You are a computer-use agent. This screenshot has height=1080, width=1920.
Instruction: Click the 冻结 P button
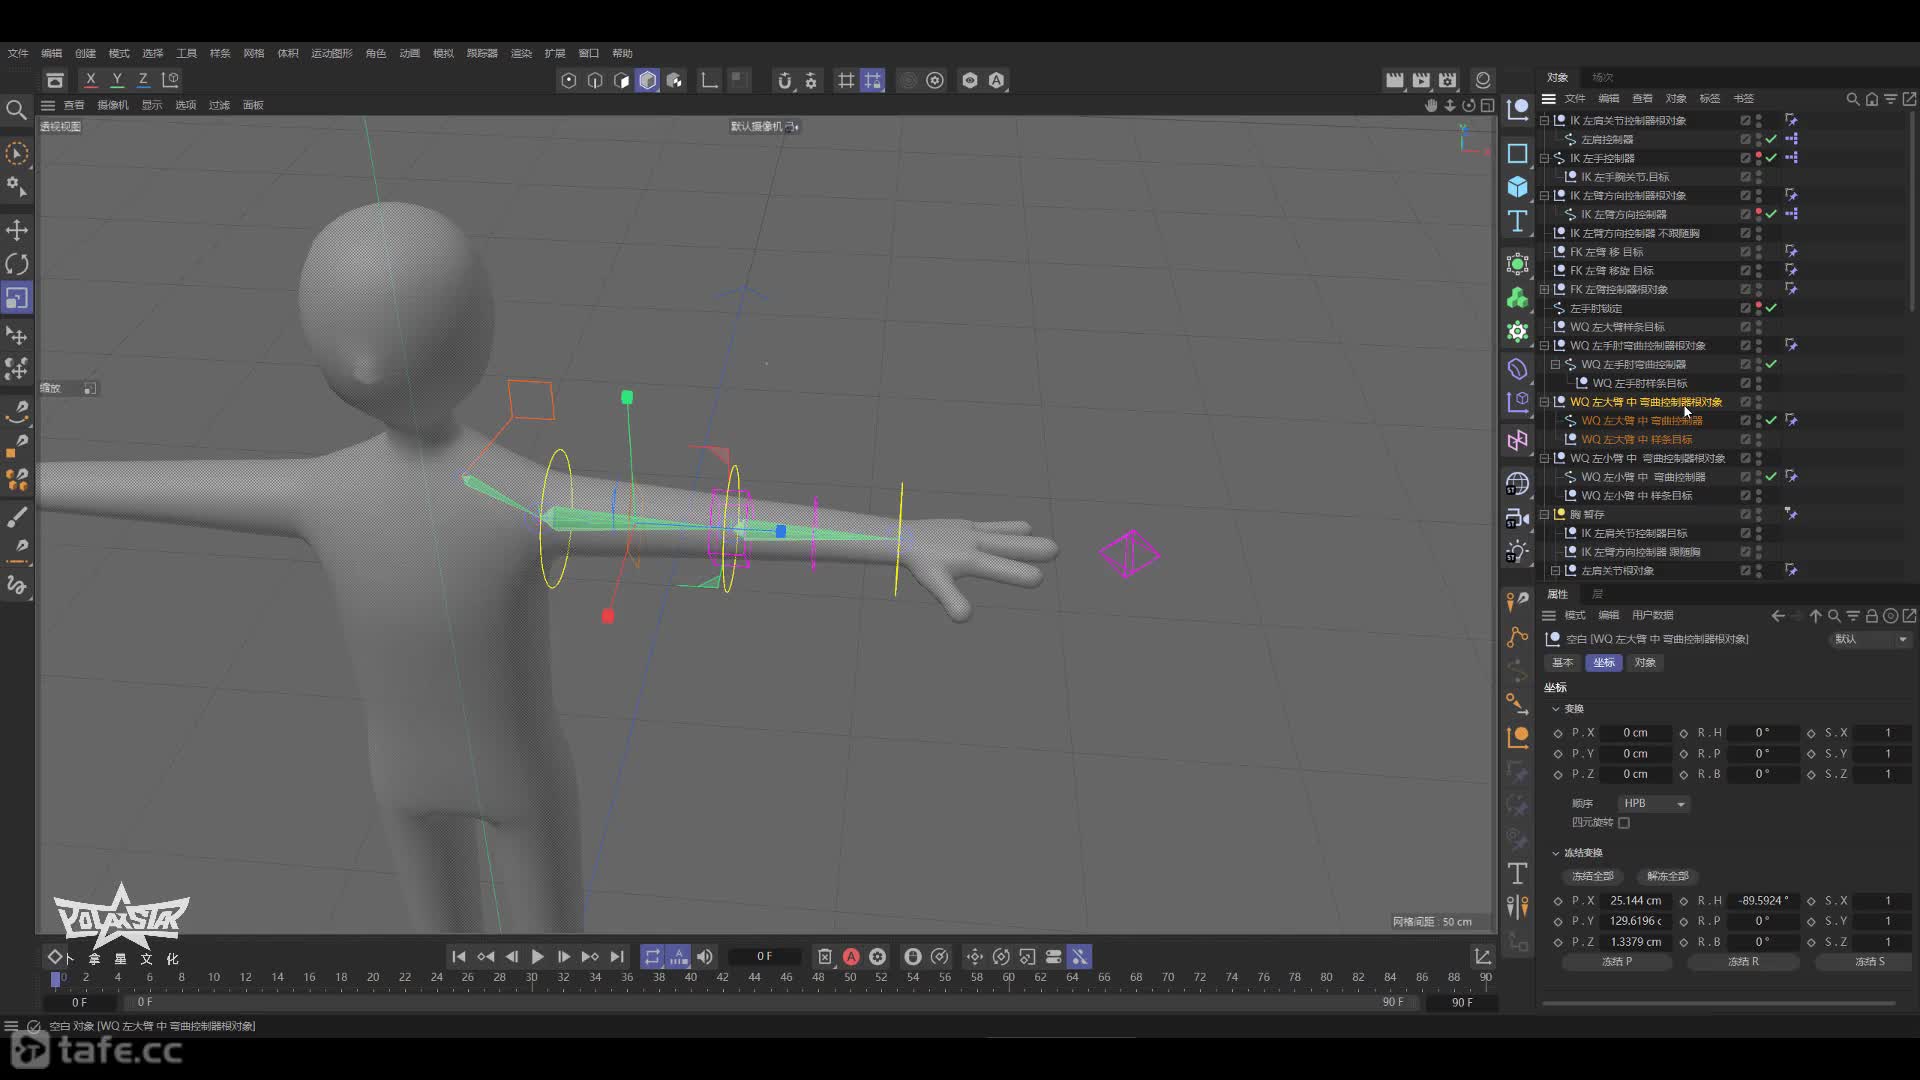1617,962
